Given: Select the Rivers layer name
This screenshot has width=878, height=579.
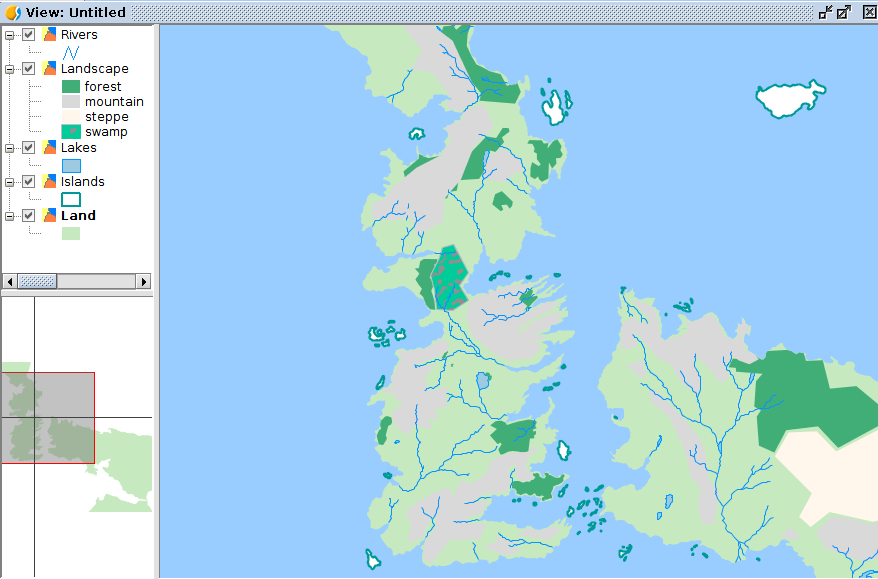Looking at the screenshot, I should pyautogui.click(x=79, y=35).
